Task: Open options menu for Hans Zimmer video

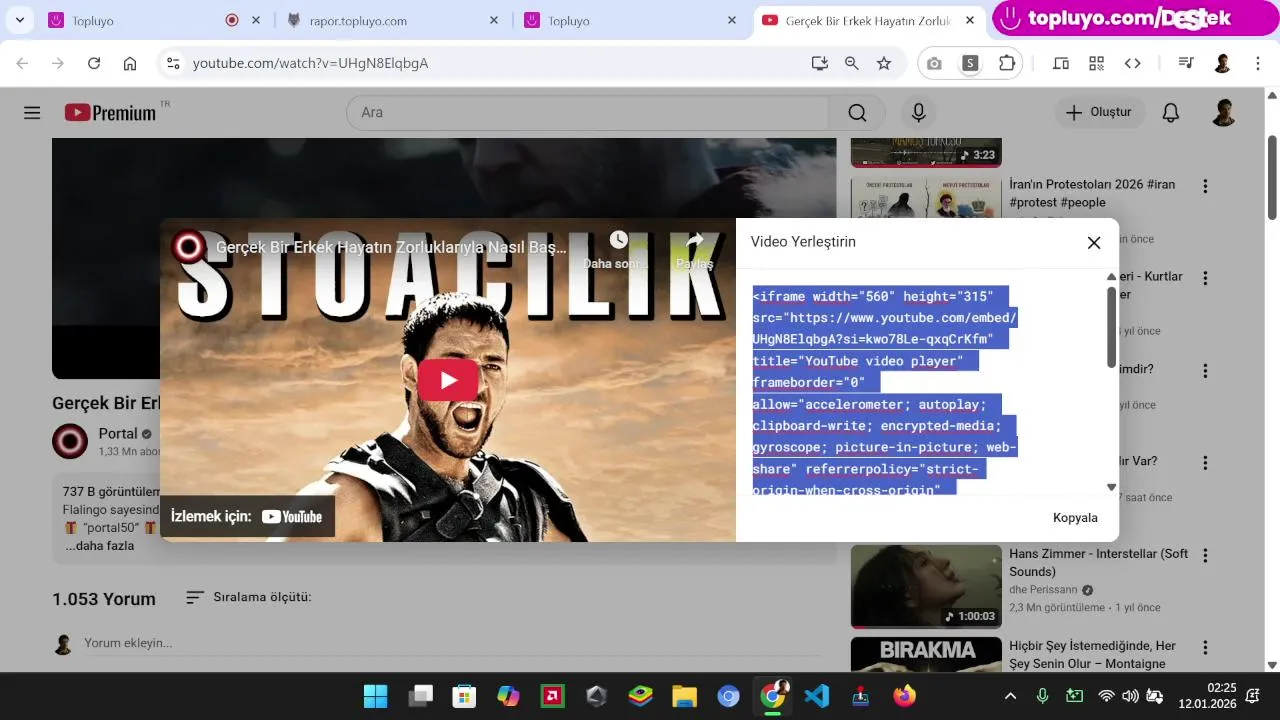Action: (x=1205, y=555)
